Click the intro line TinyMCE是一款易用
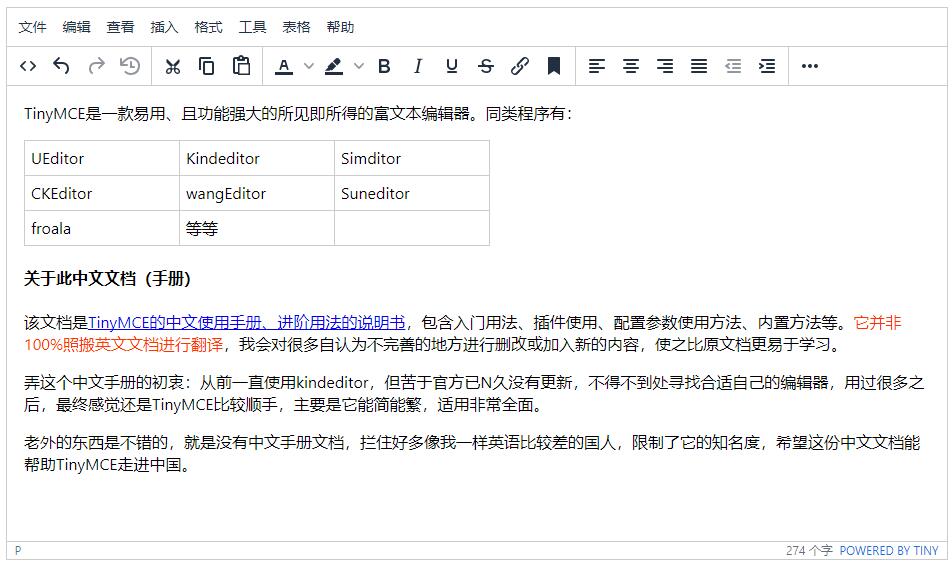 point(298,114)
